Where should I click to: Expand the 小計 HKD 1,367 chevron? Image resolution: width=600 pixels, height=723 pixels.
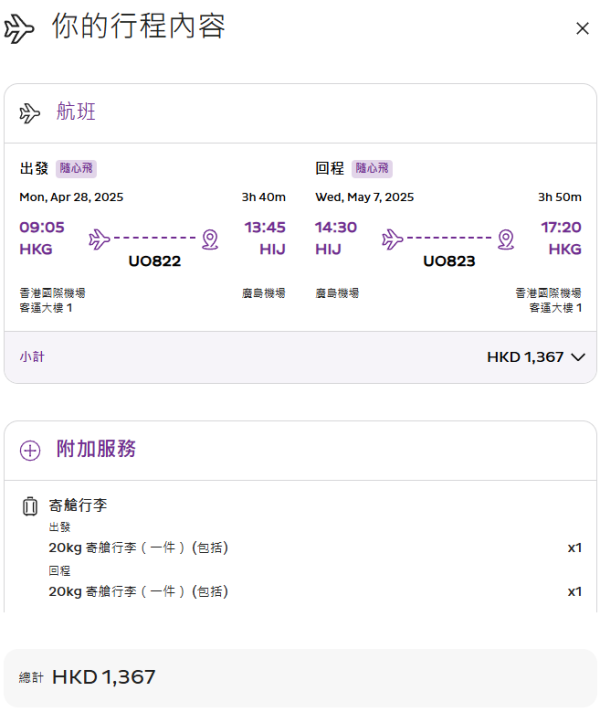(x=578, y=357)
